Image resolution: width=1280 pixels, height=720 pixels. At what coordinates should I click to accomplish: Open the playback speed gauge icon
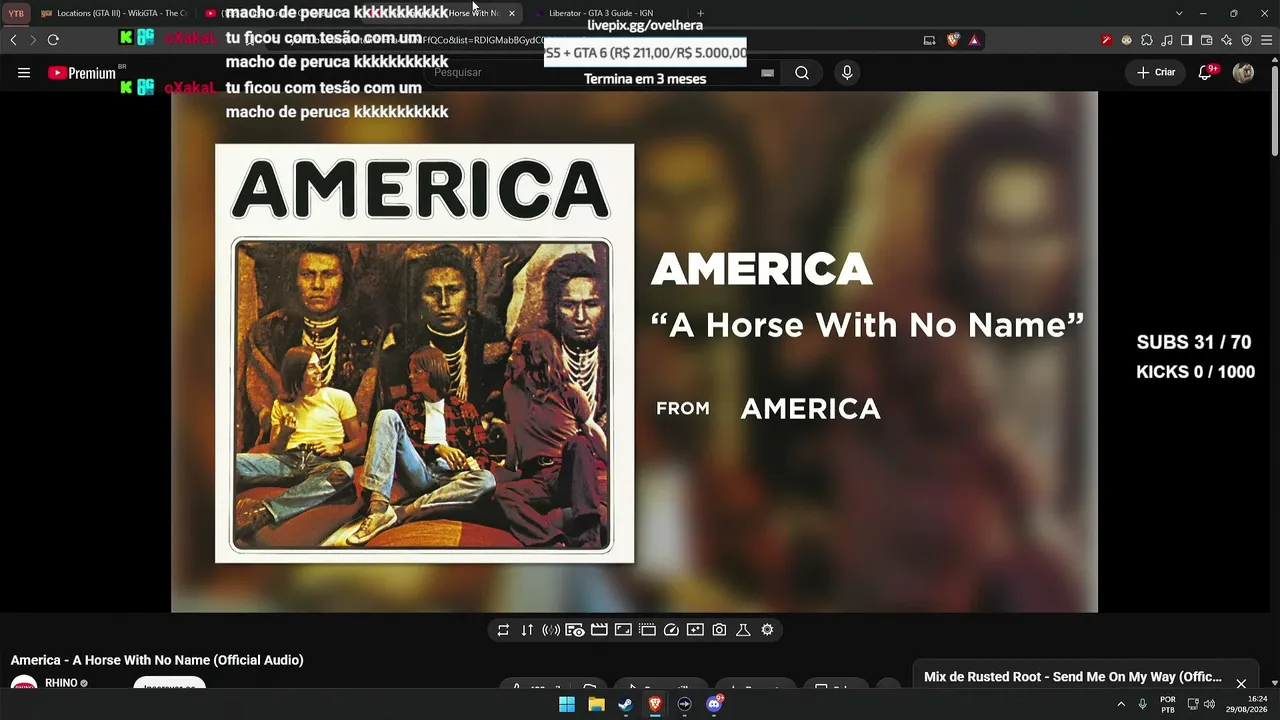(x=671, y=630)
